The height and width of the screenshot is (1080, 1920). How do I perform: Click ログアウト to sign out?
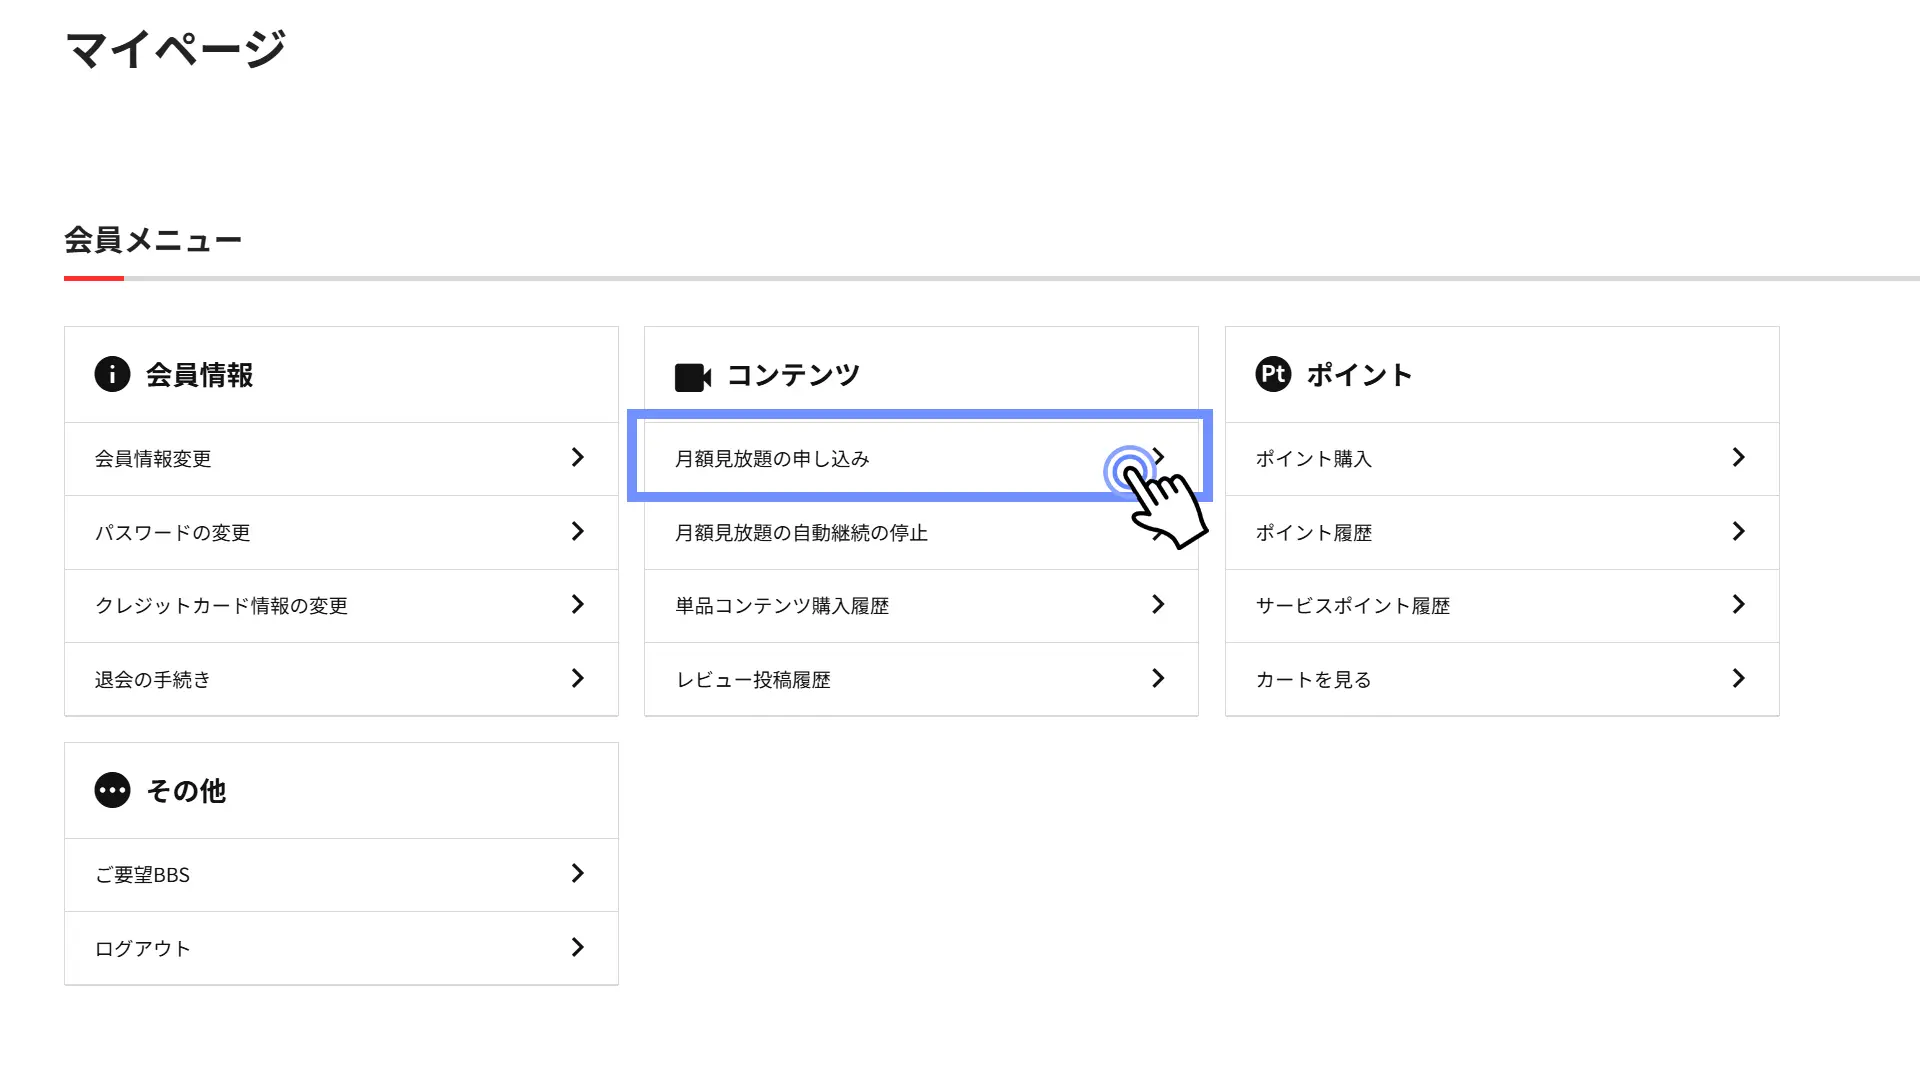click(341, 948)
